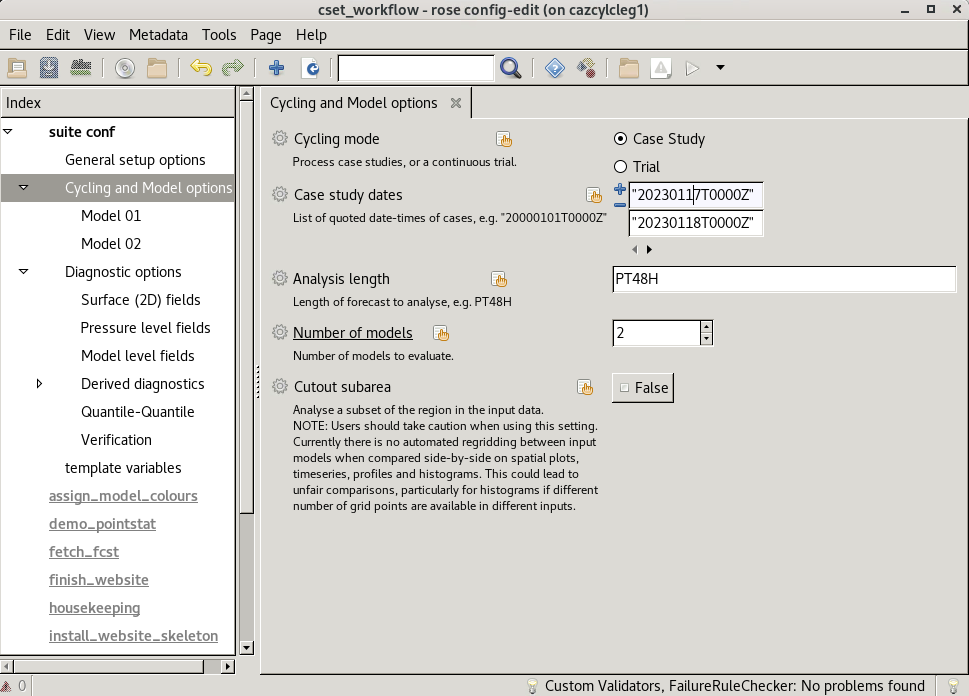The height and width of the screenshot is (696, 969).
Task: Click the Index panel vertical scrollbar
Action: (246, 371)
